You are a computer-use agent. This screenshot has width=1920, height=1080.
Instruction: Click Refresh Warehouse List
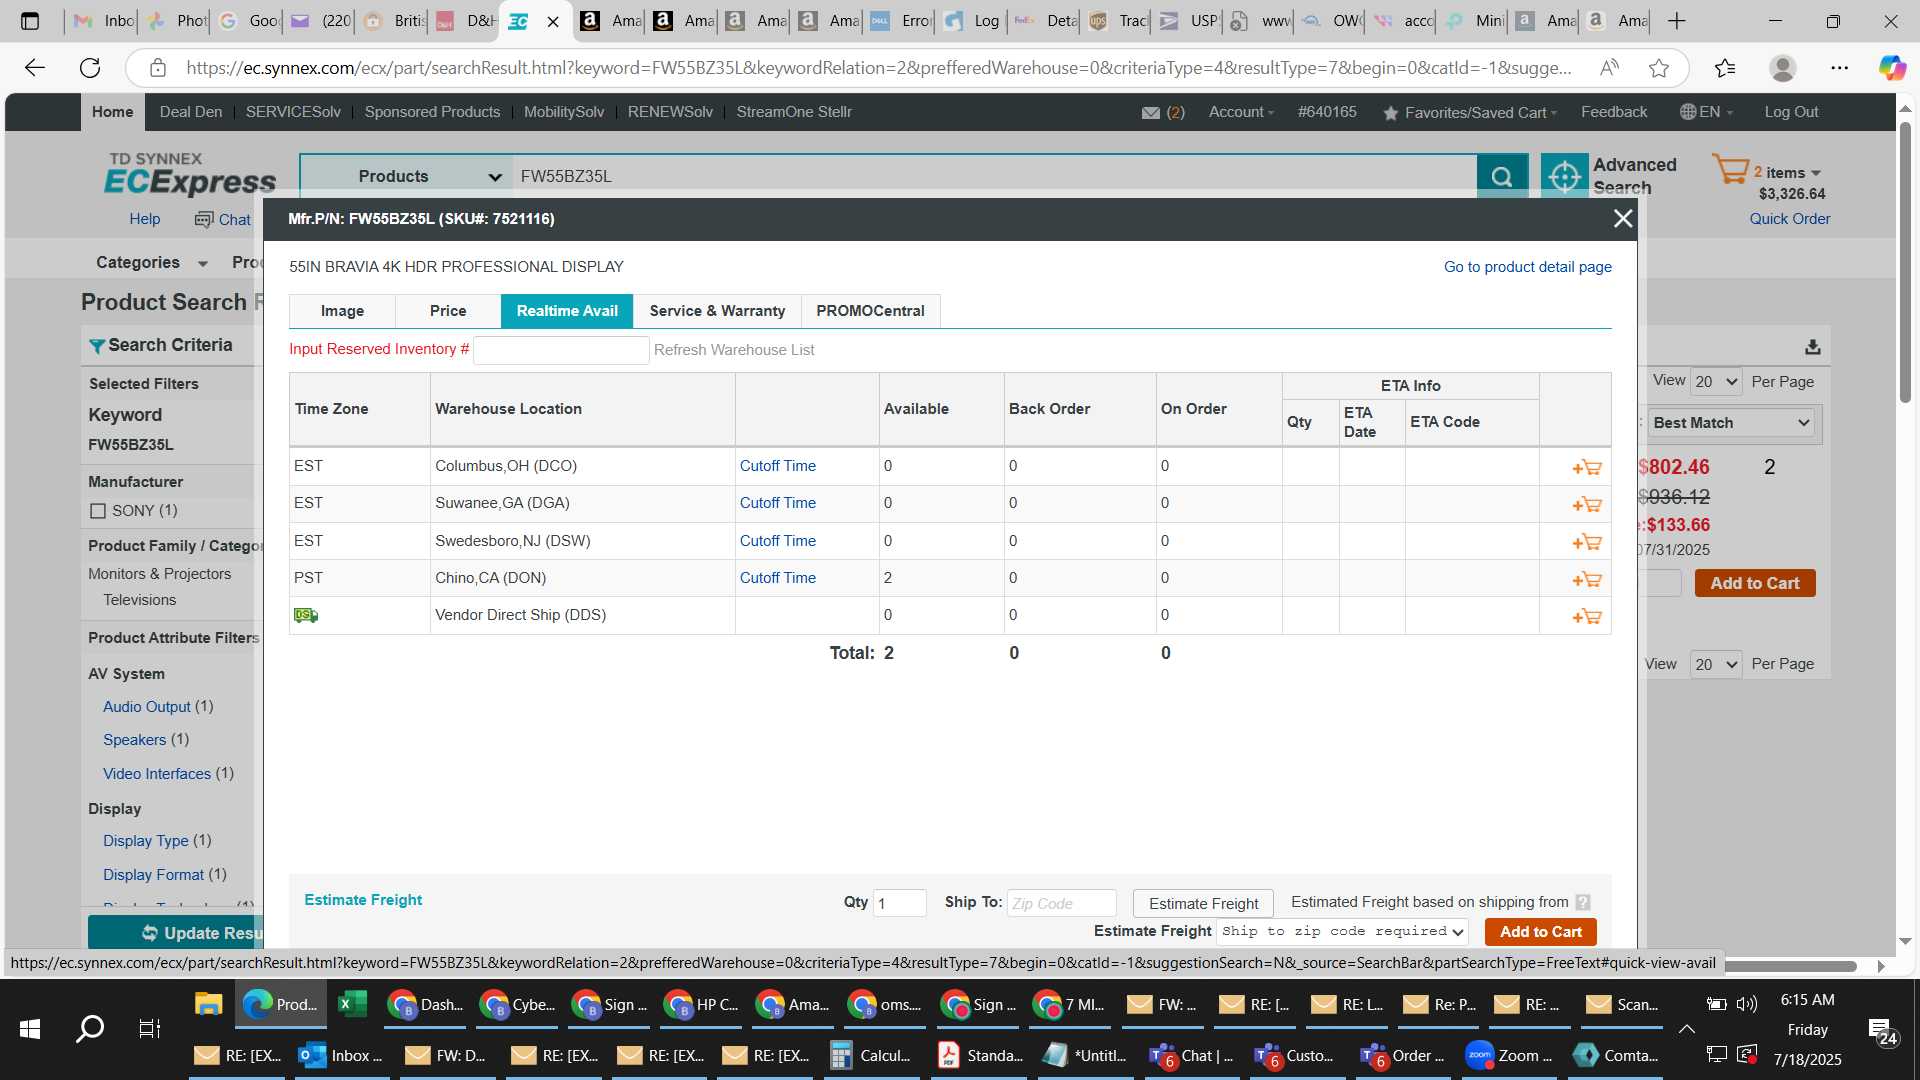coord(734,350)
